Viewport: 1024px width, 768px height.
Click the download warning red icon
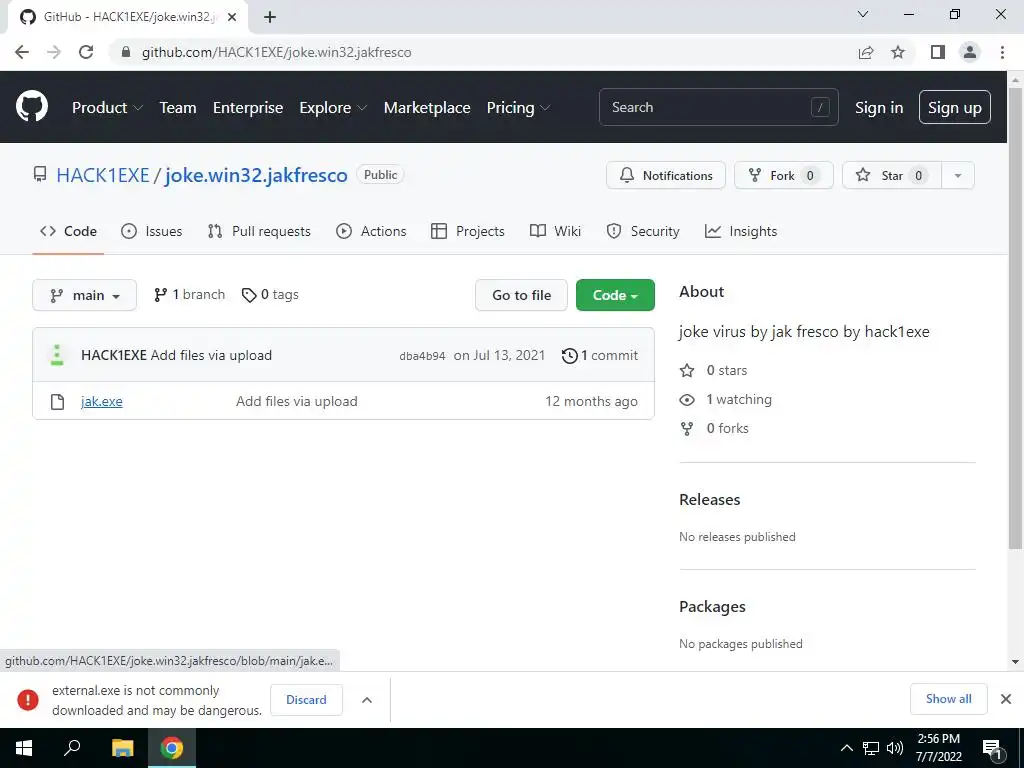tap(27, 699)
